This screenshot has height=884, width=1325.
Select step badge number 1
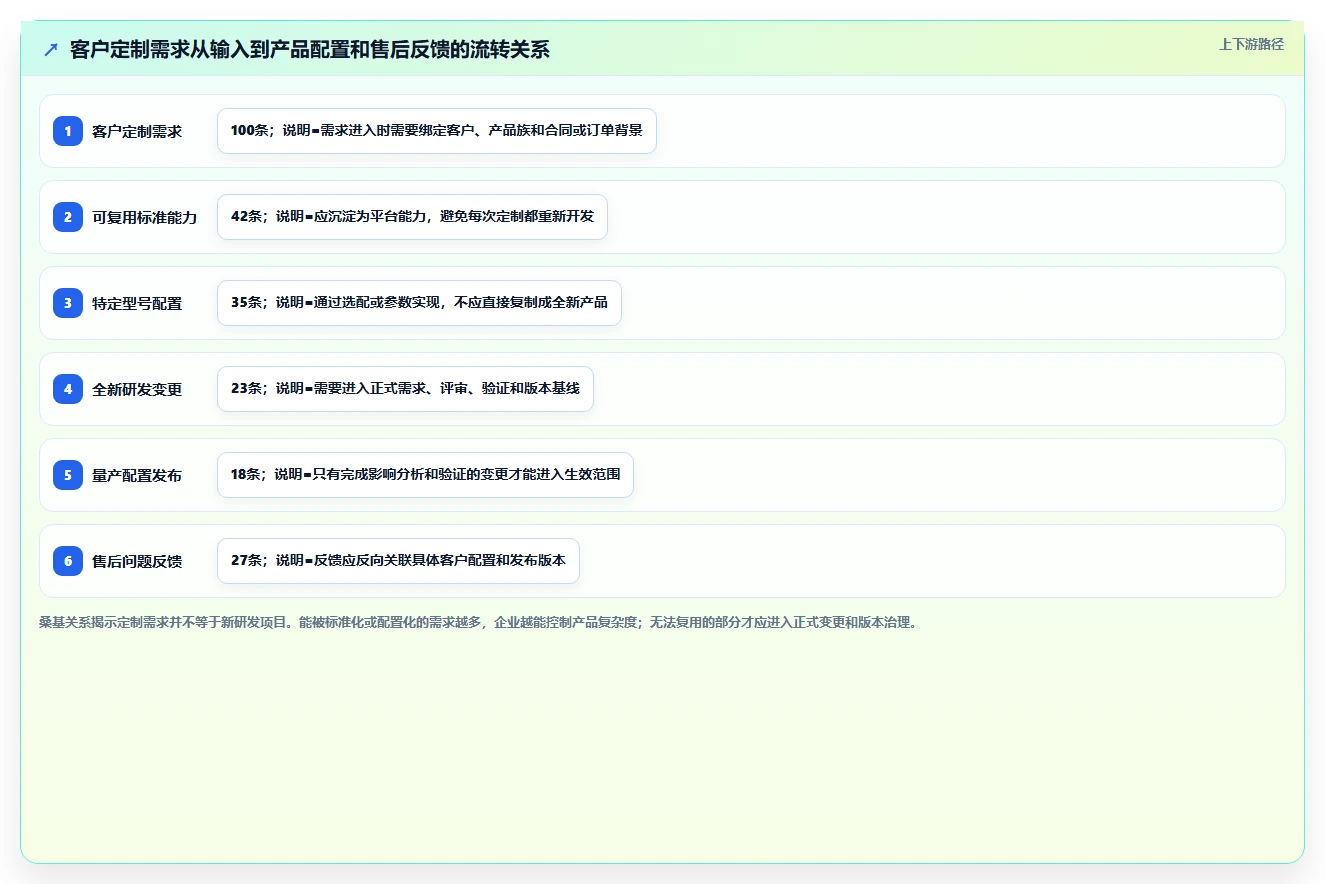point(68,130)
